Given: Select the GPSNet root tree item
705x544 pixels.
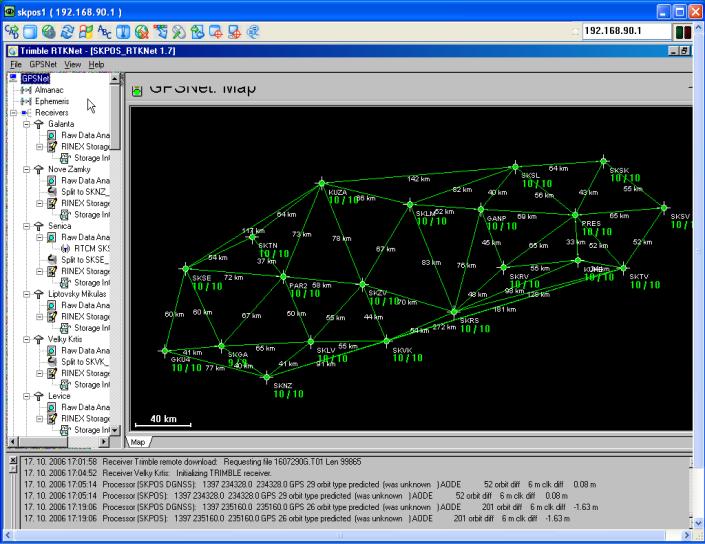Looking at the screenshot, I should [35, 78].
